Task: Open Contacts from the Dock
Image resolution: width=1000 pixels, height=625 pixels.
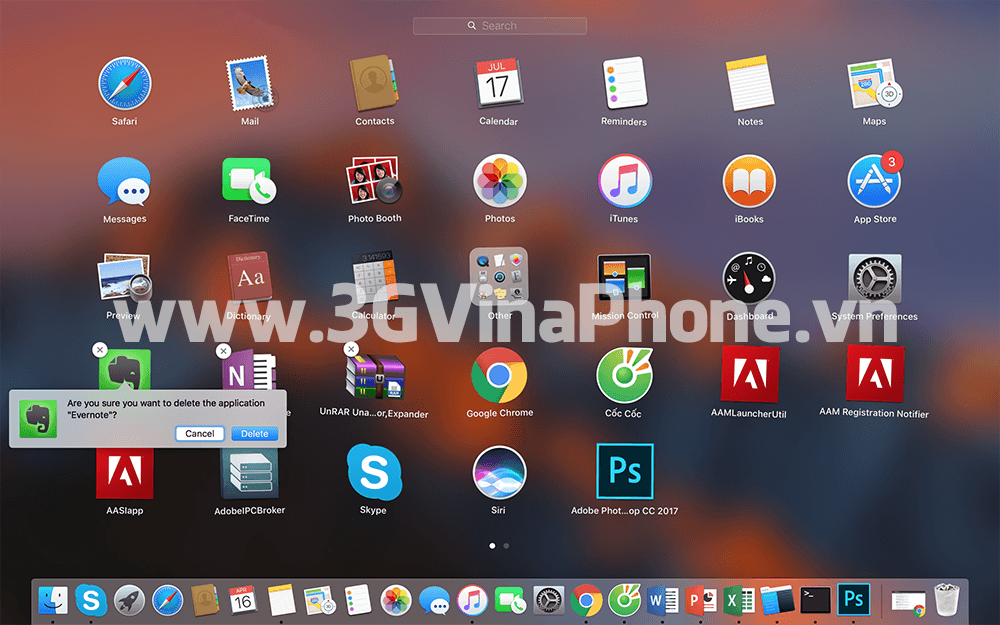Action: click(205, 600)
